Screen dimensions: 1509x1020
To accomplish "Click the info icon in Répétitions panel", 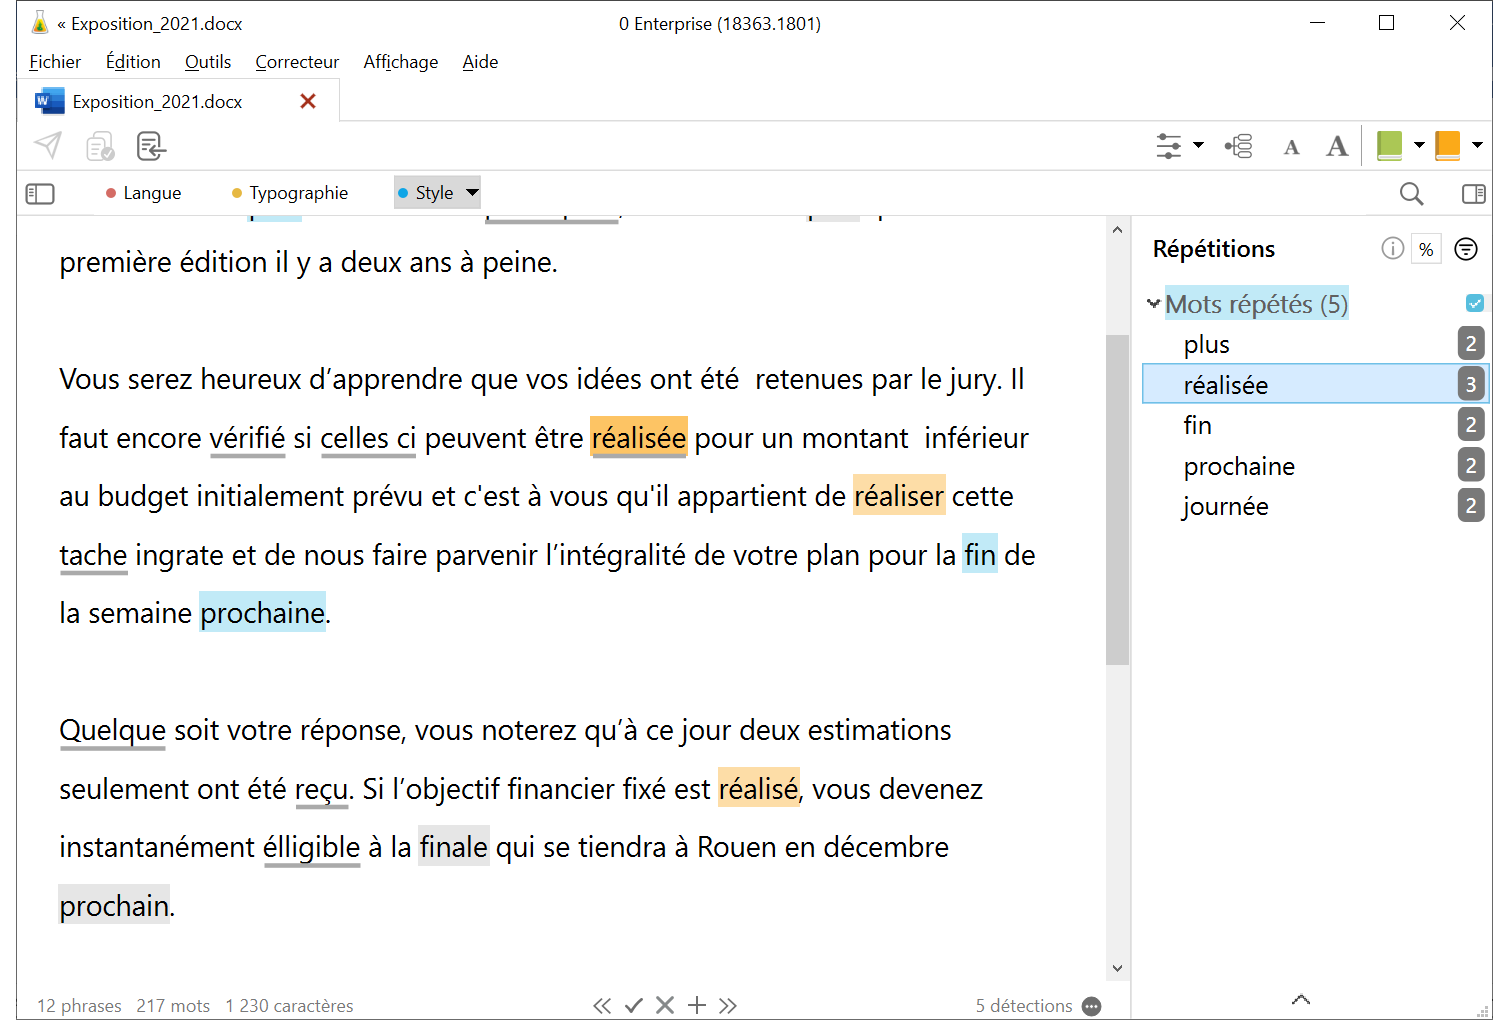I will click(1392, 249).
